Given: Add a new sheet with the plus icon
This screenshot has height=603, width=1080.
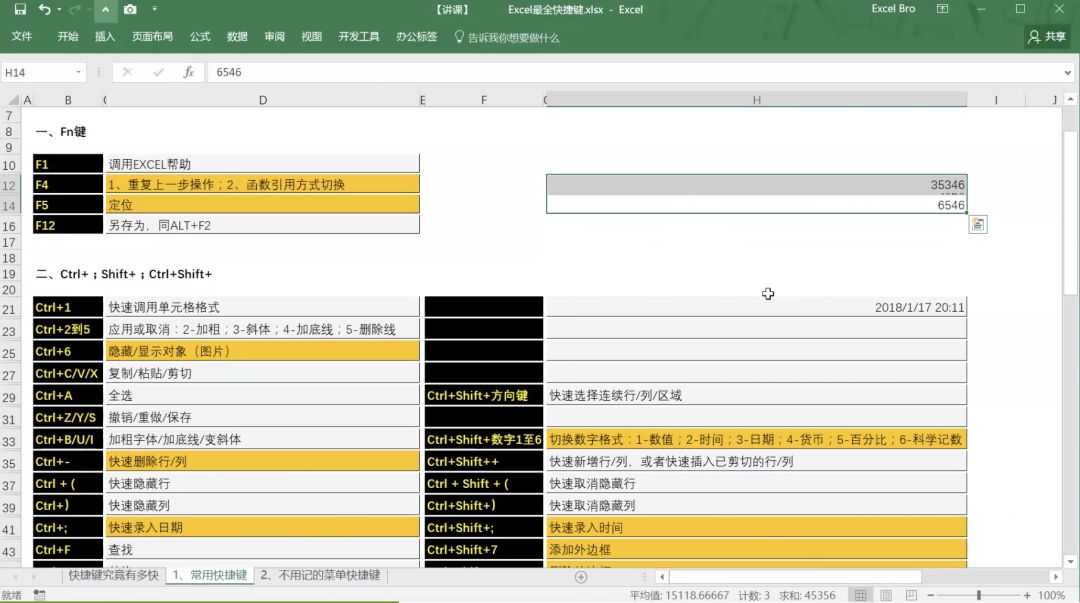Looking at the screenshot, I should [x=581, y=577].
